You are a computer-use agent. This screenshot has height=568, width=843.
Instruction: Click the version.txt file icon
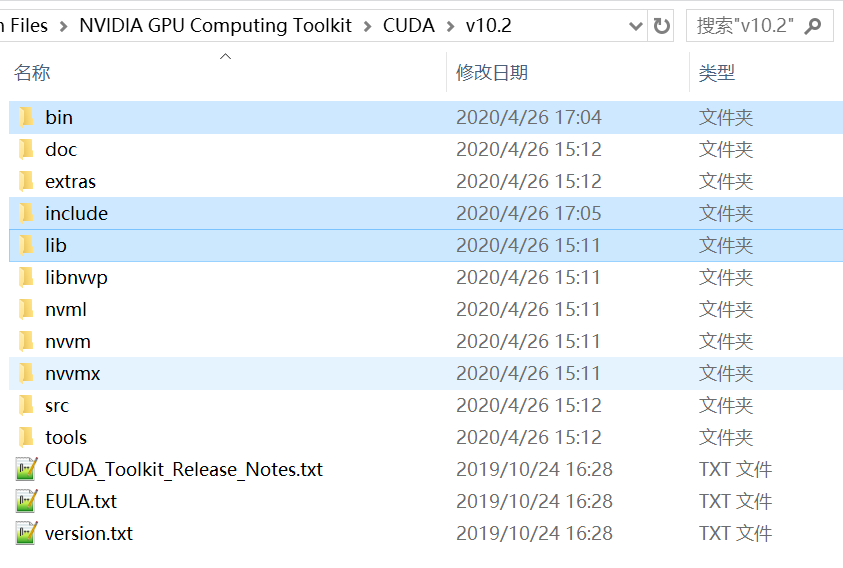click(26, 534)
